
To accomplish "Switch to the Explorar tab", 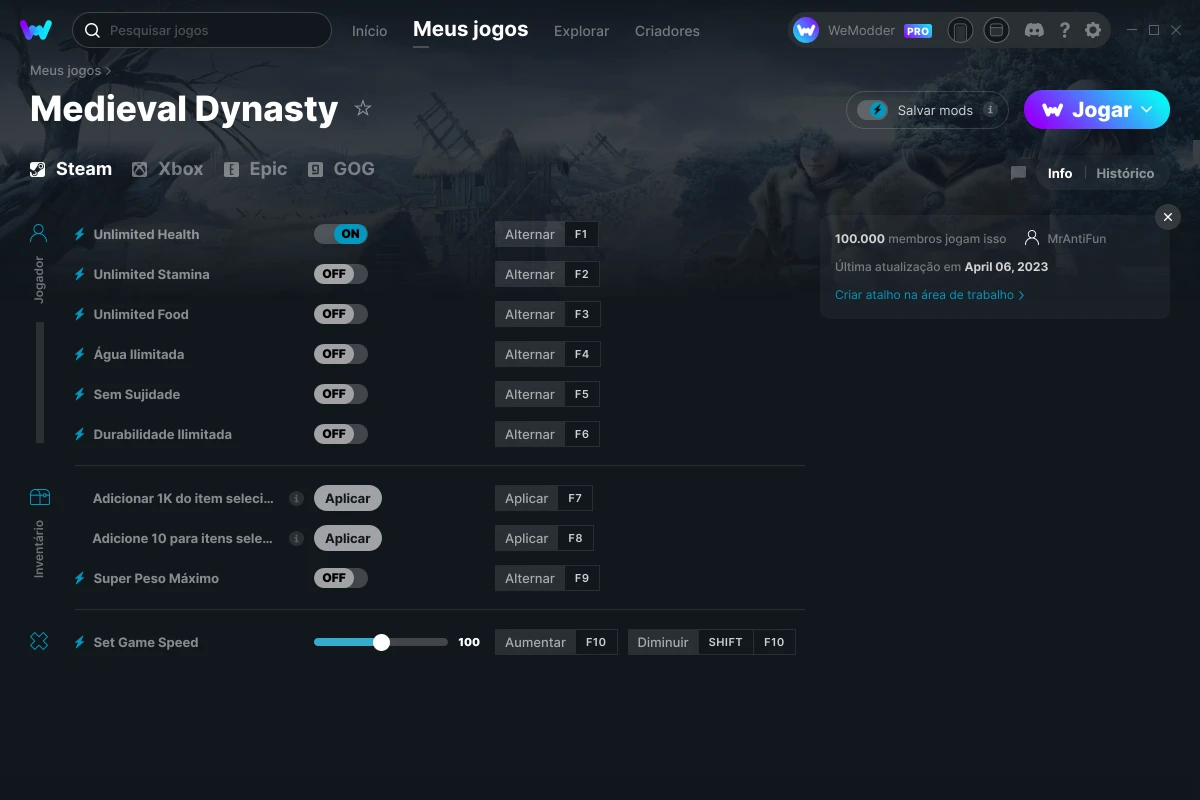I will pos(581,31).
